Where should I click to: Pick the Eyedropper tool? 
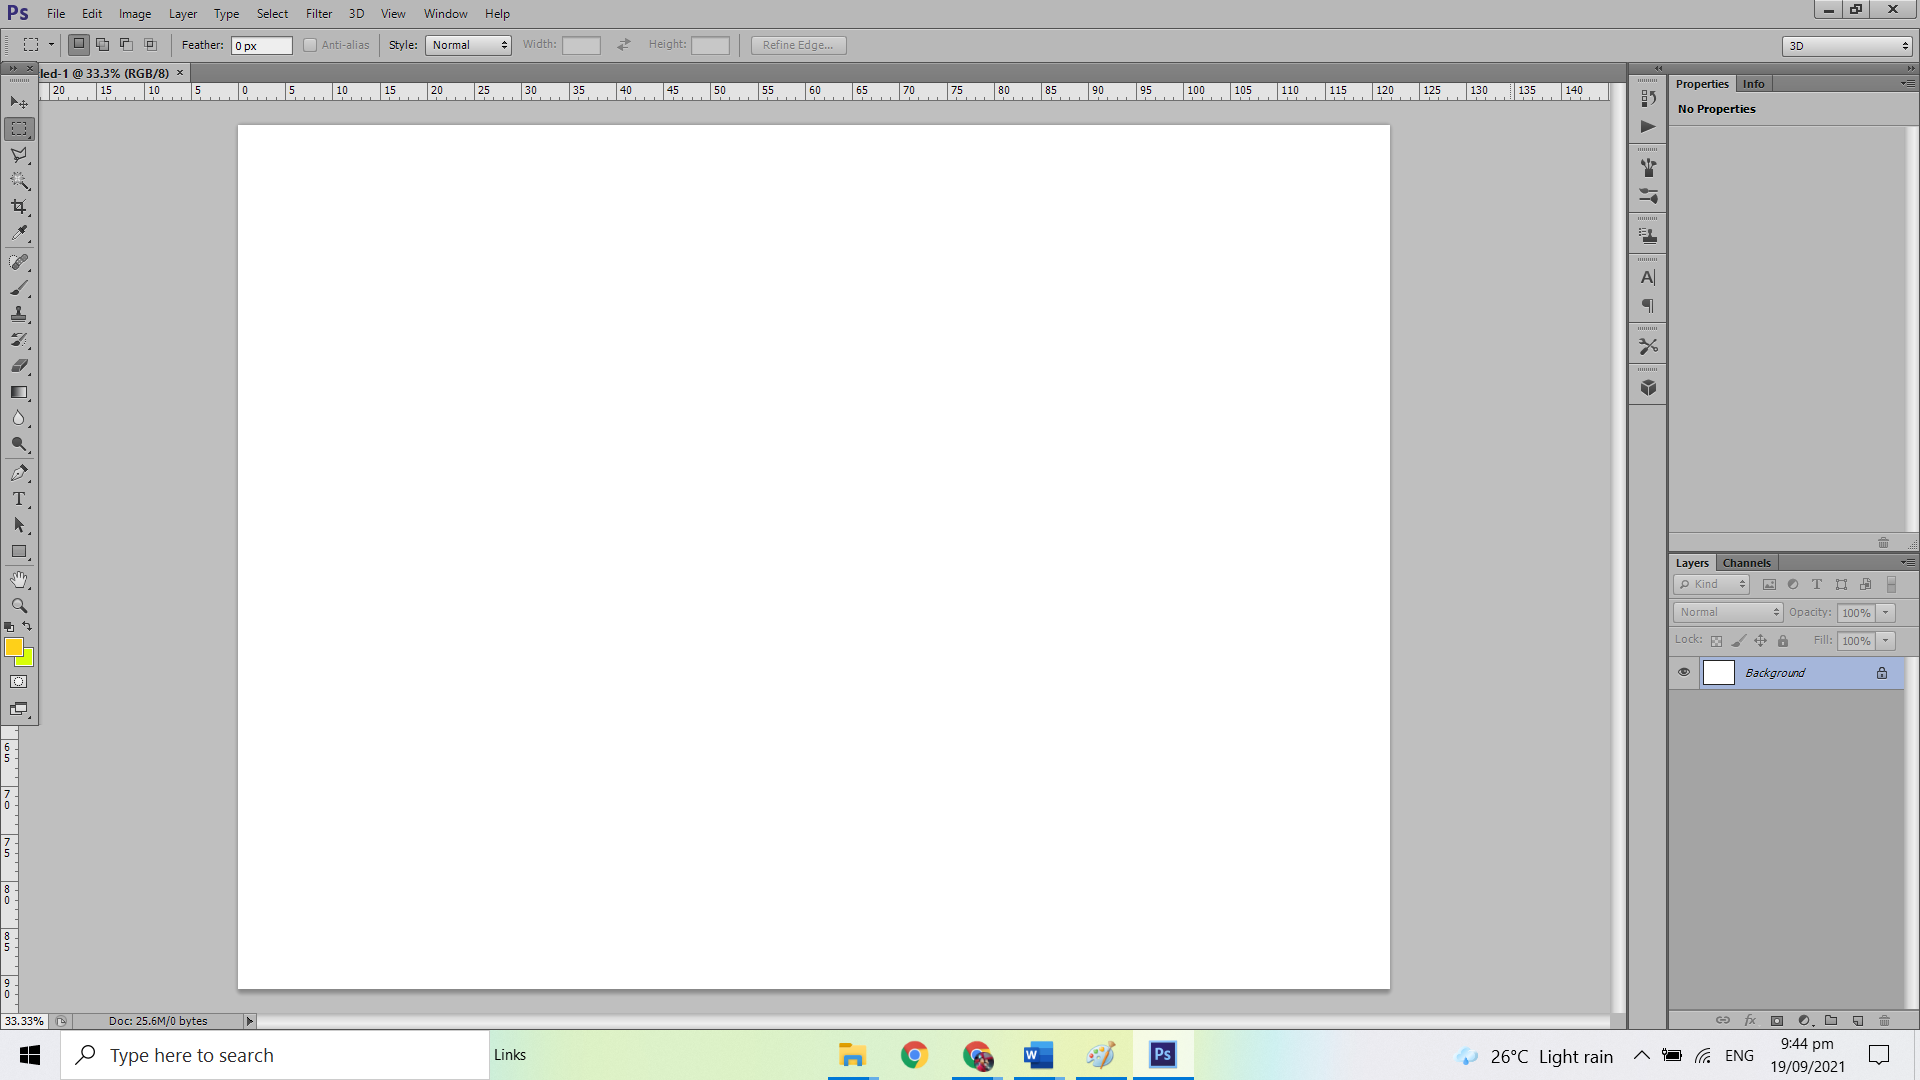point(19,232)
